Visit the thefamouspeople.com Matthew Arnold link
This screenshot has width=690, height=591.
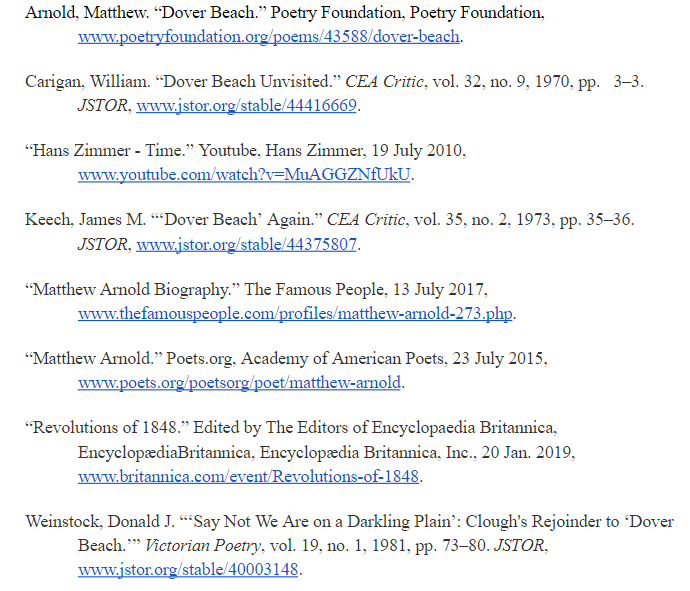(295, 313)
